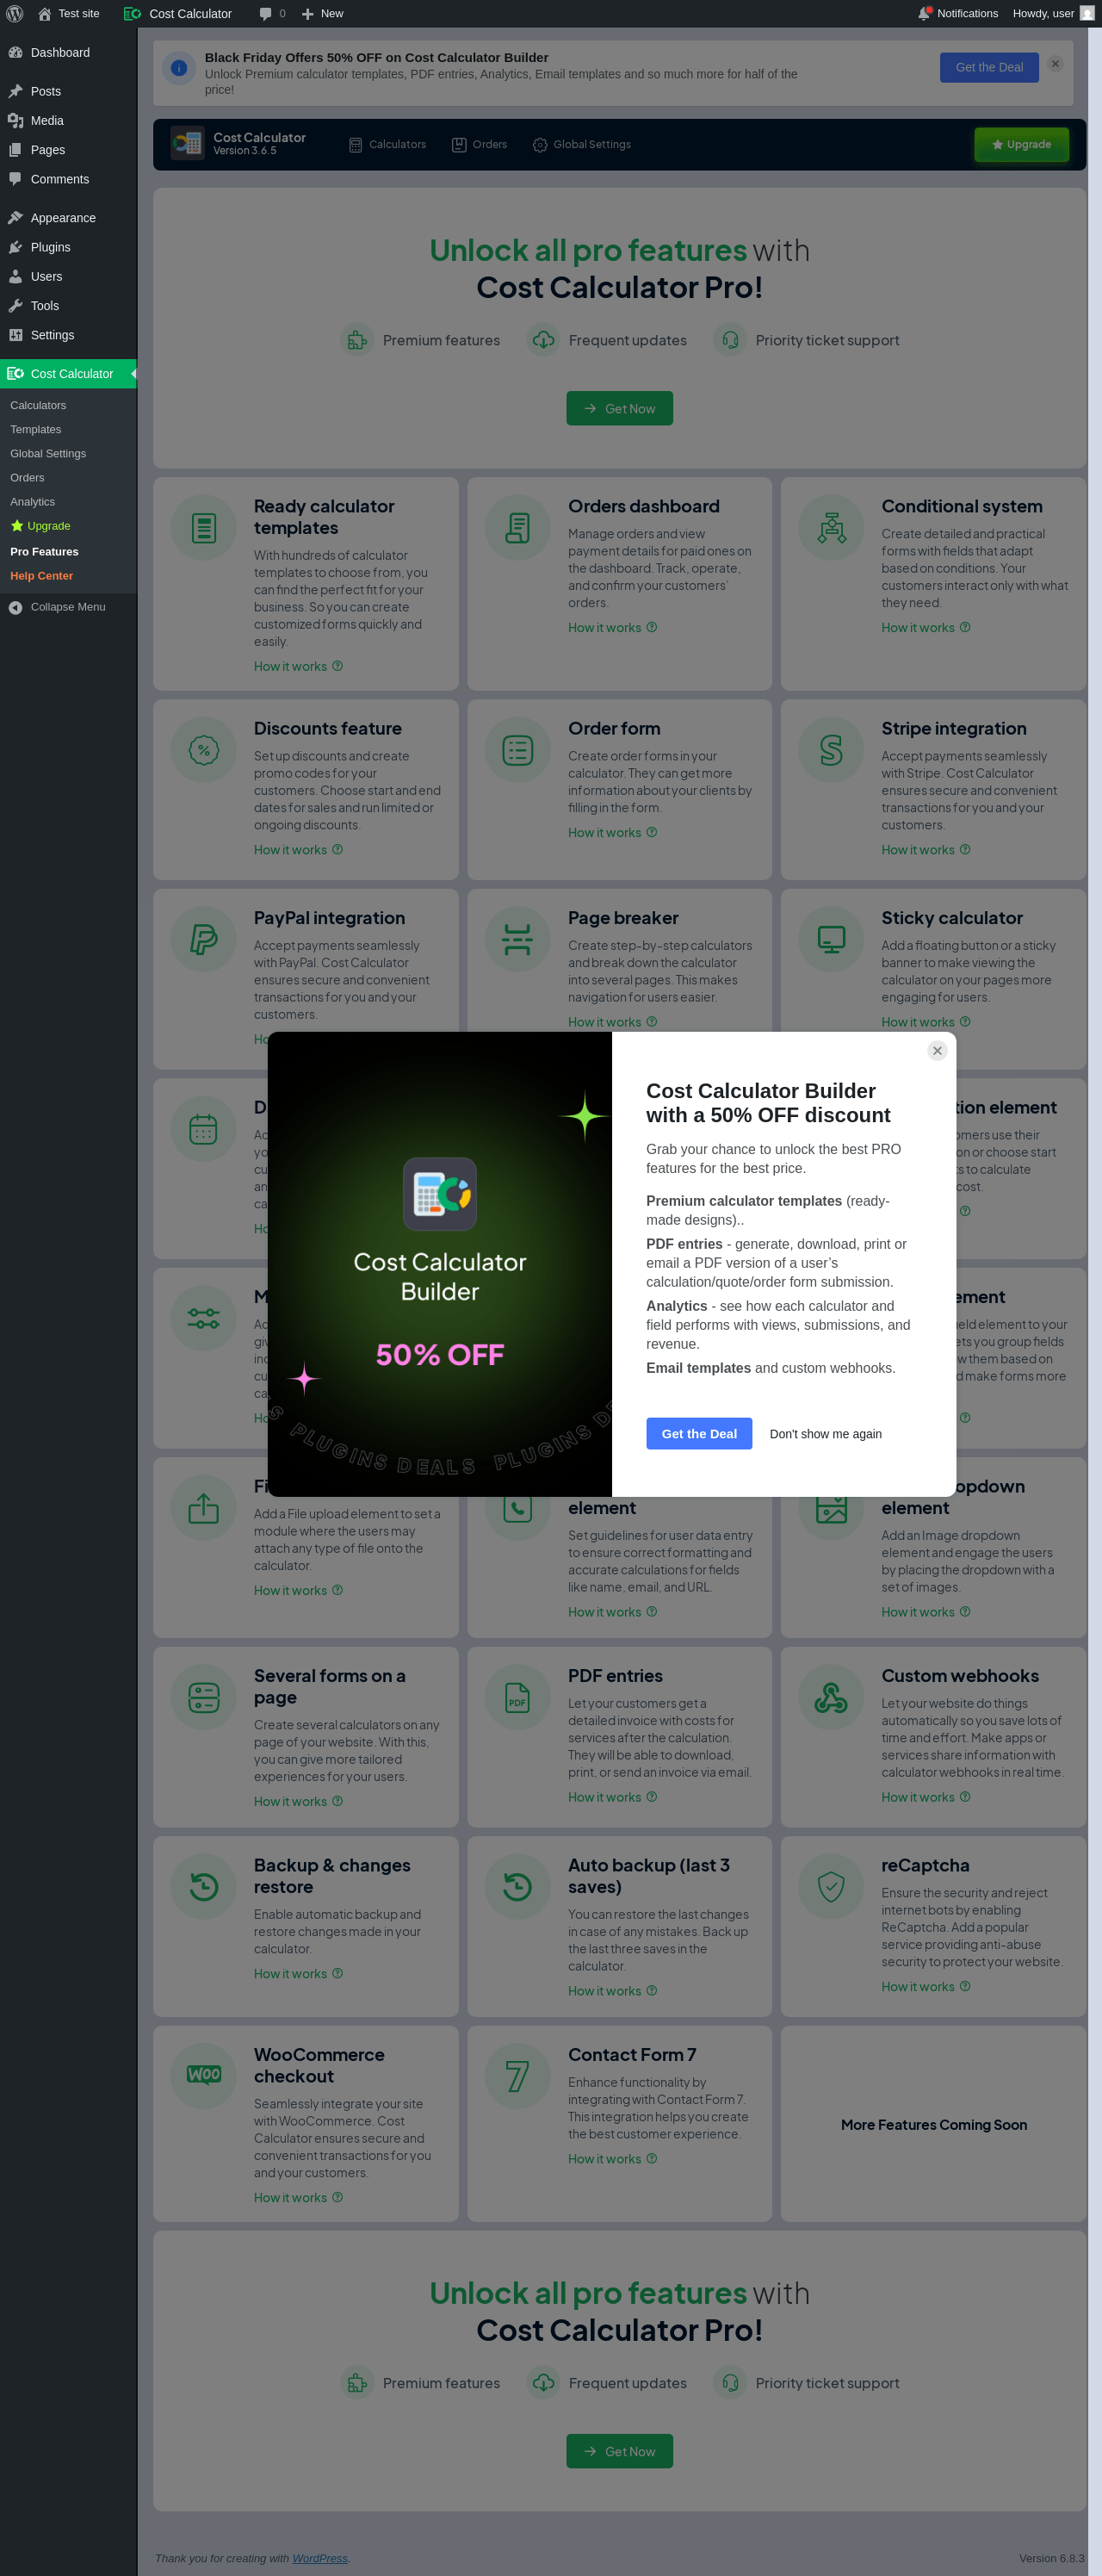Image resolution: width=1102 pixels, height=2576 pixels.
Task: Click Get the Deal in popup
Action: click(x=699, y=1434)
